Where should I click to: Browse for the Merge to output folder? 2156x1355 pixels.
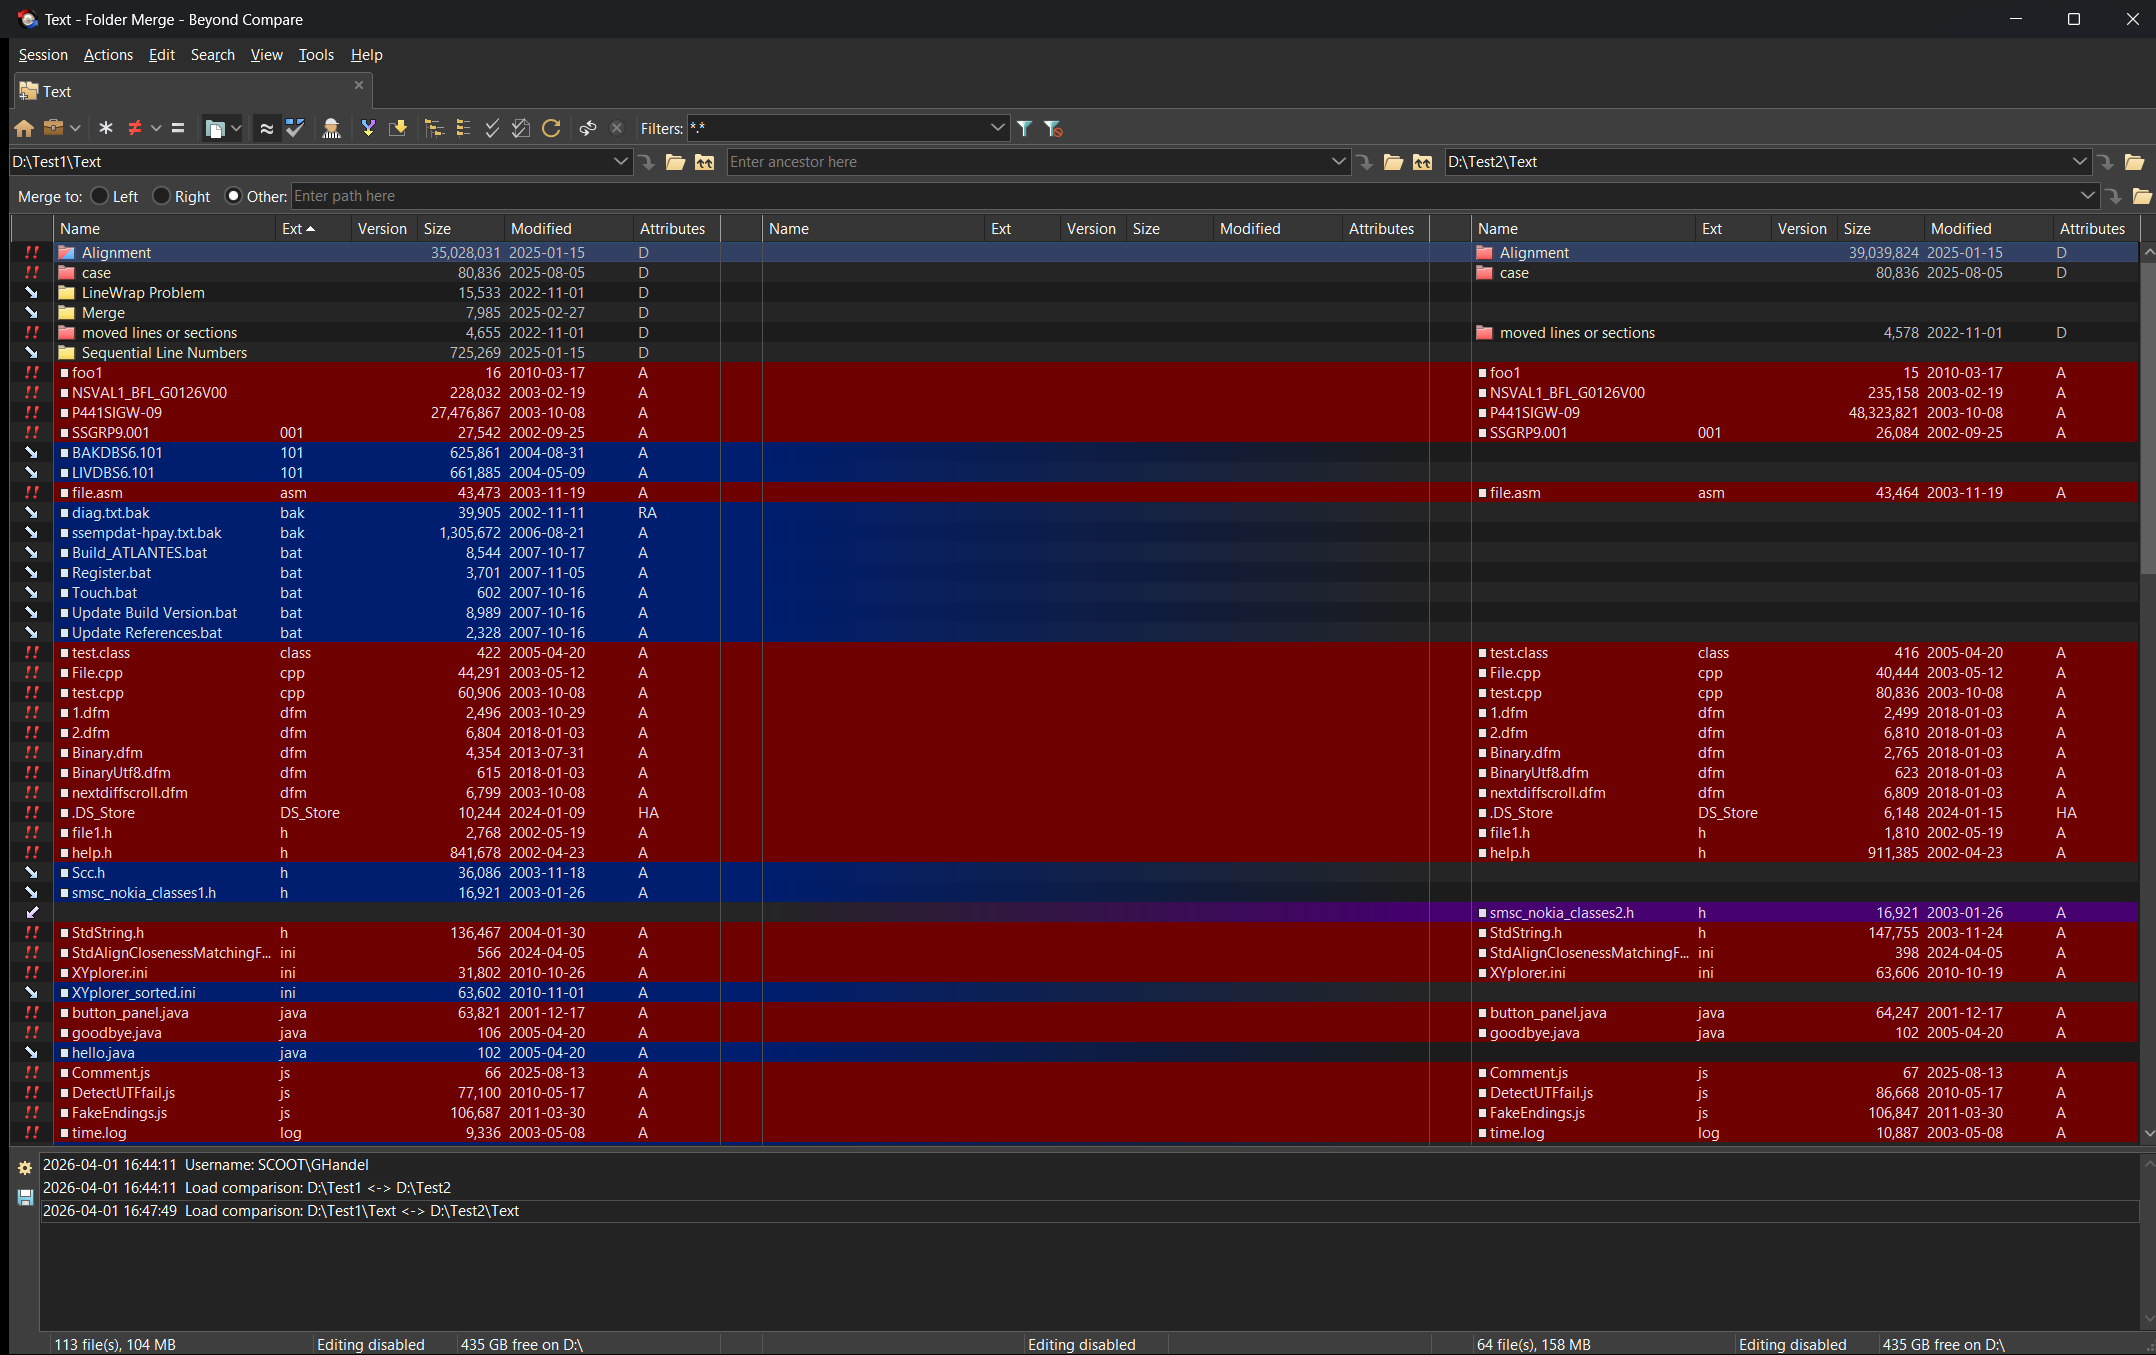(2141, 196)
